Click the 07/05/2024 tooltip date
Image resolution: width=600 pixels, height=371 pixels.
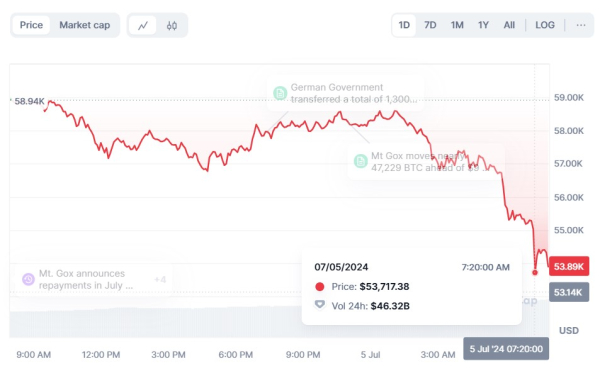point(341,267)
